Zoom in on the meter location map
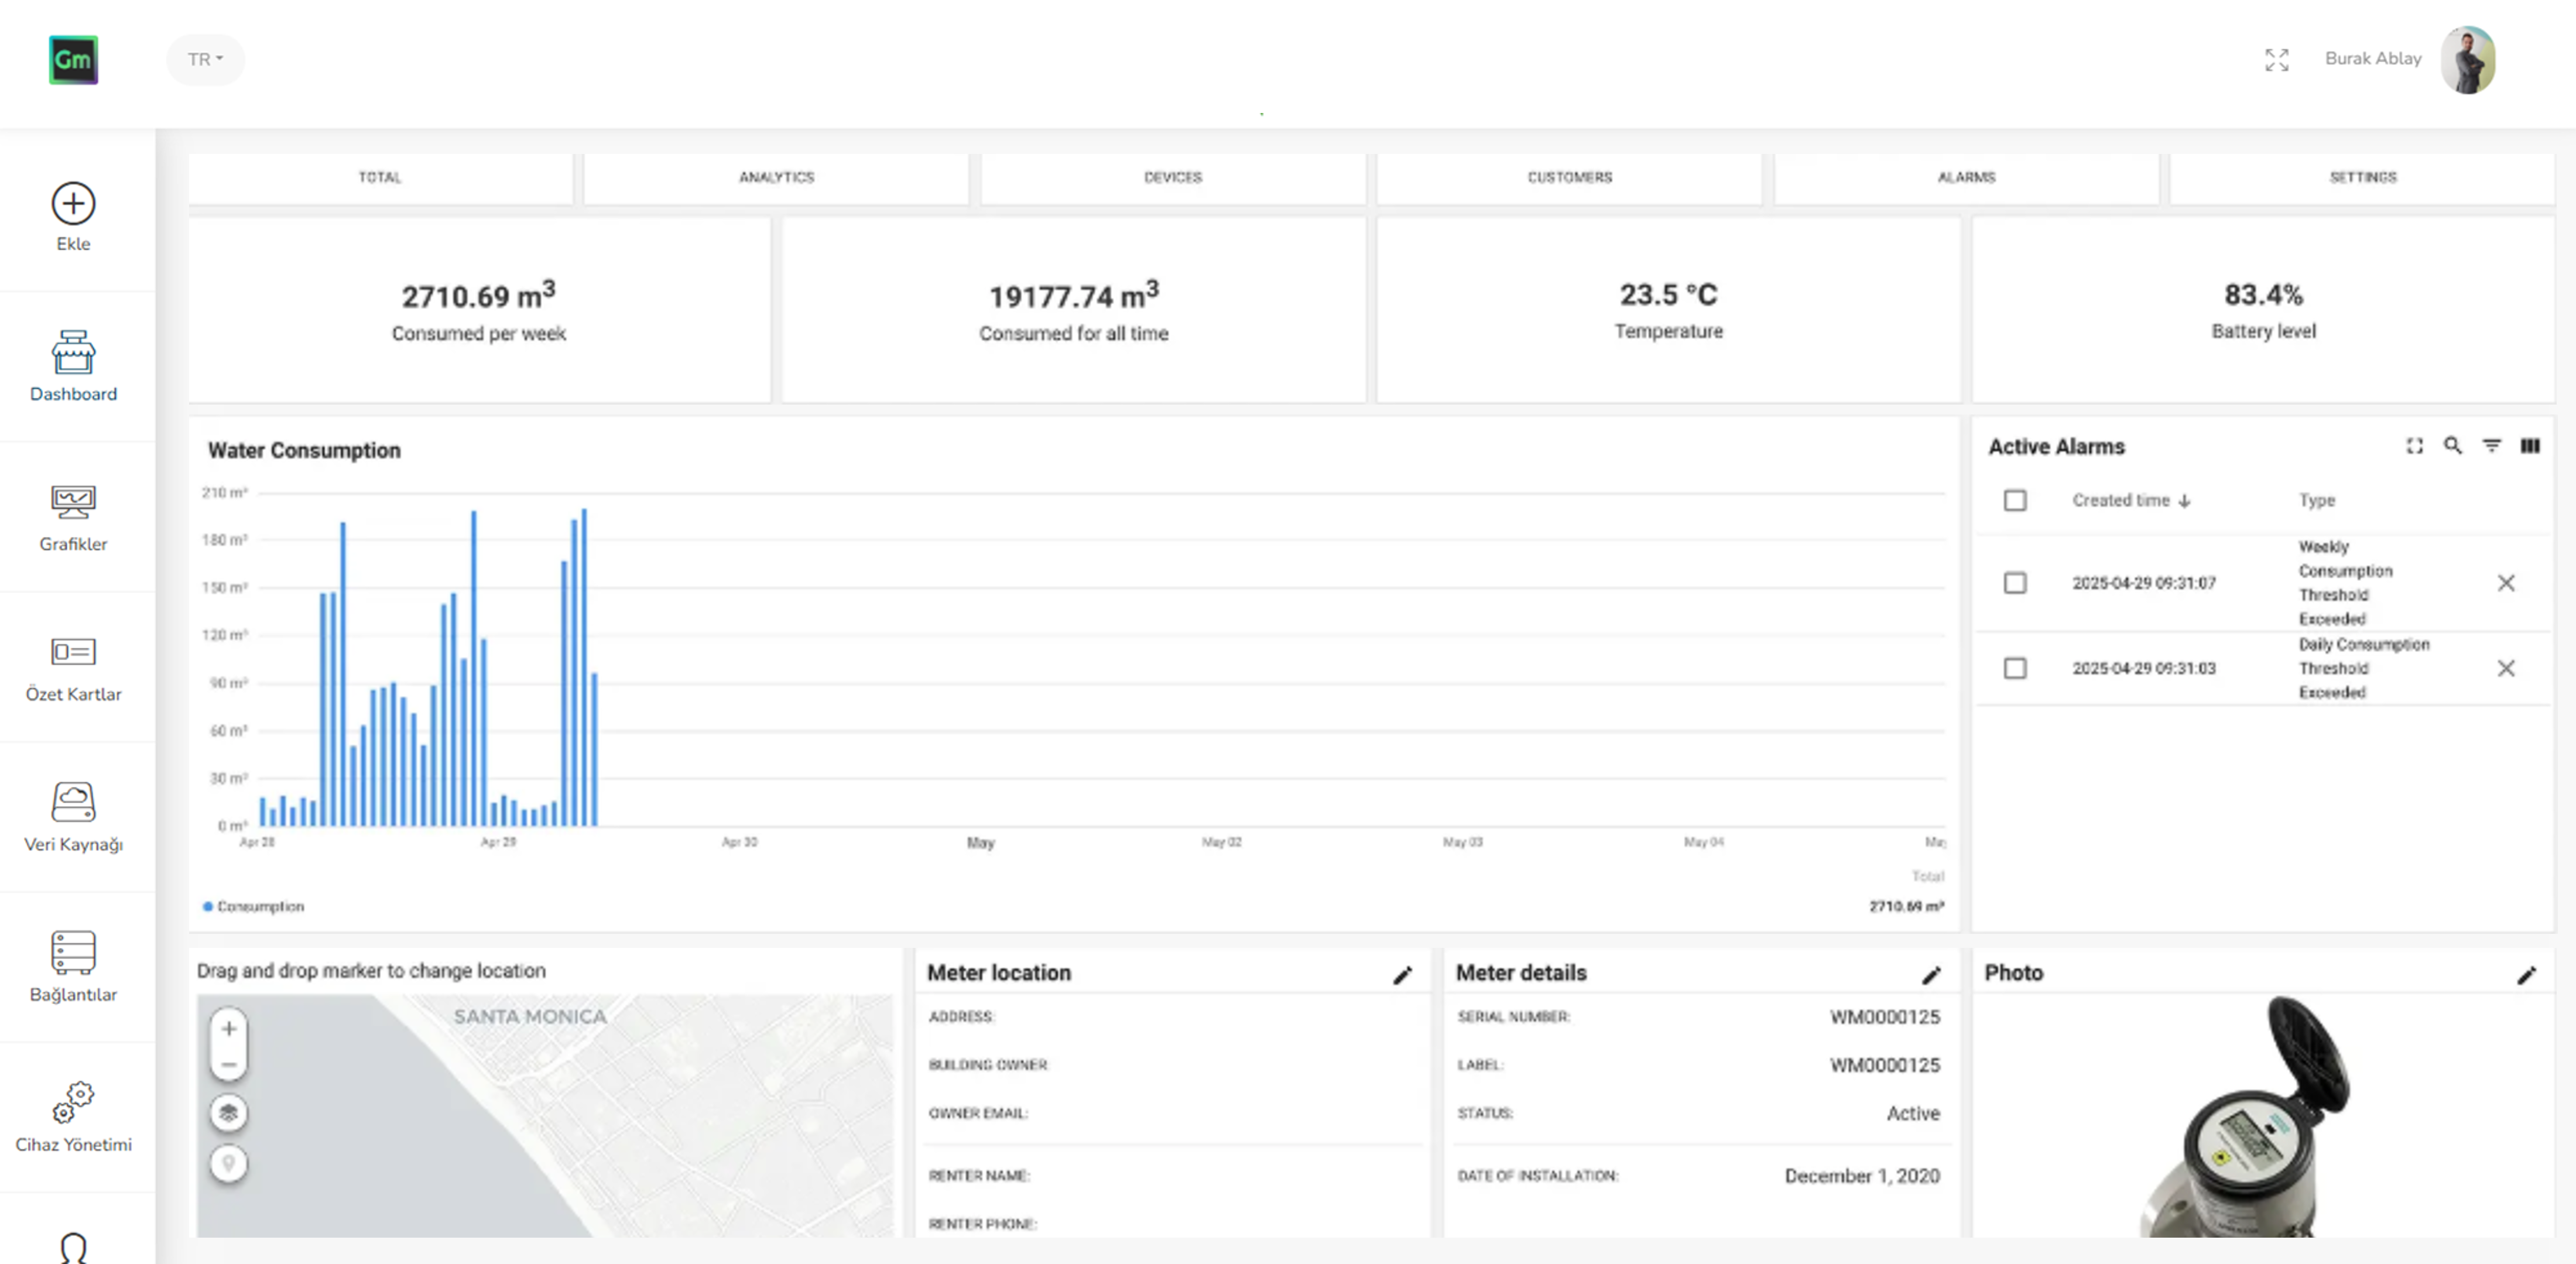 (229, 1028)
